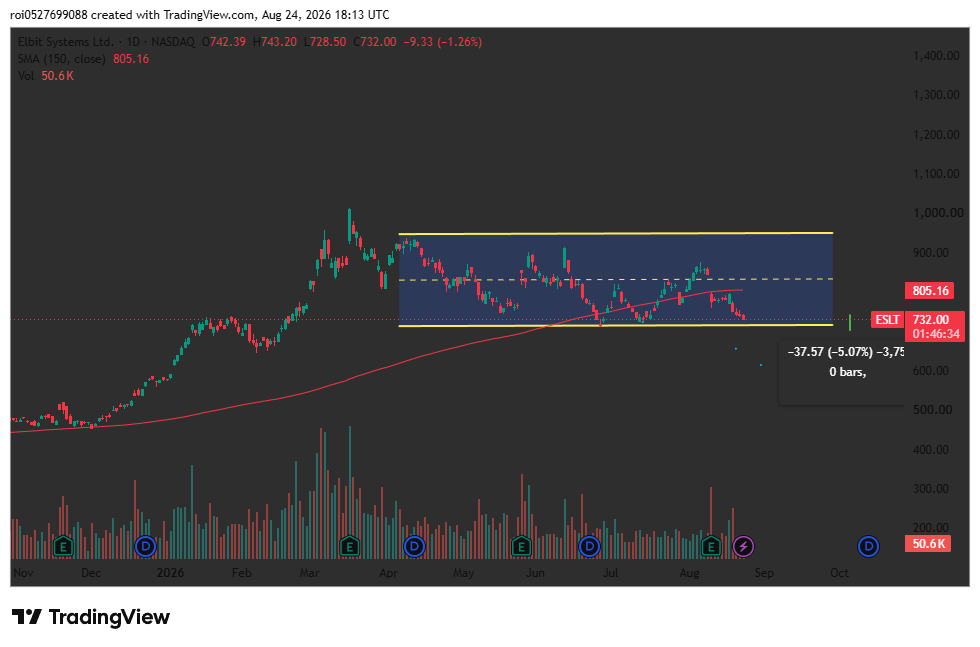Click the green vertical measure line near Oct
Viewport: 980px width, 647px height.
850,323
